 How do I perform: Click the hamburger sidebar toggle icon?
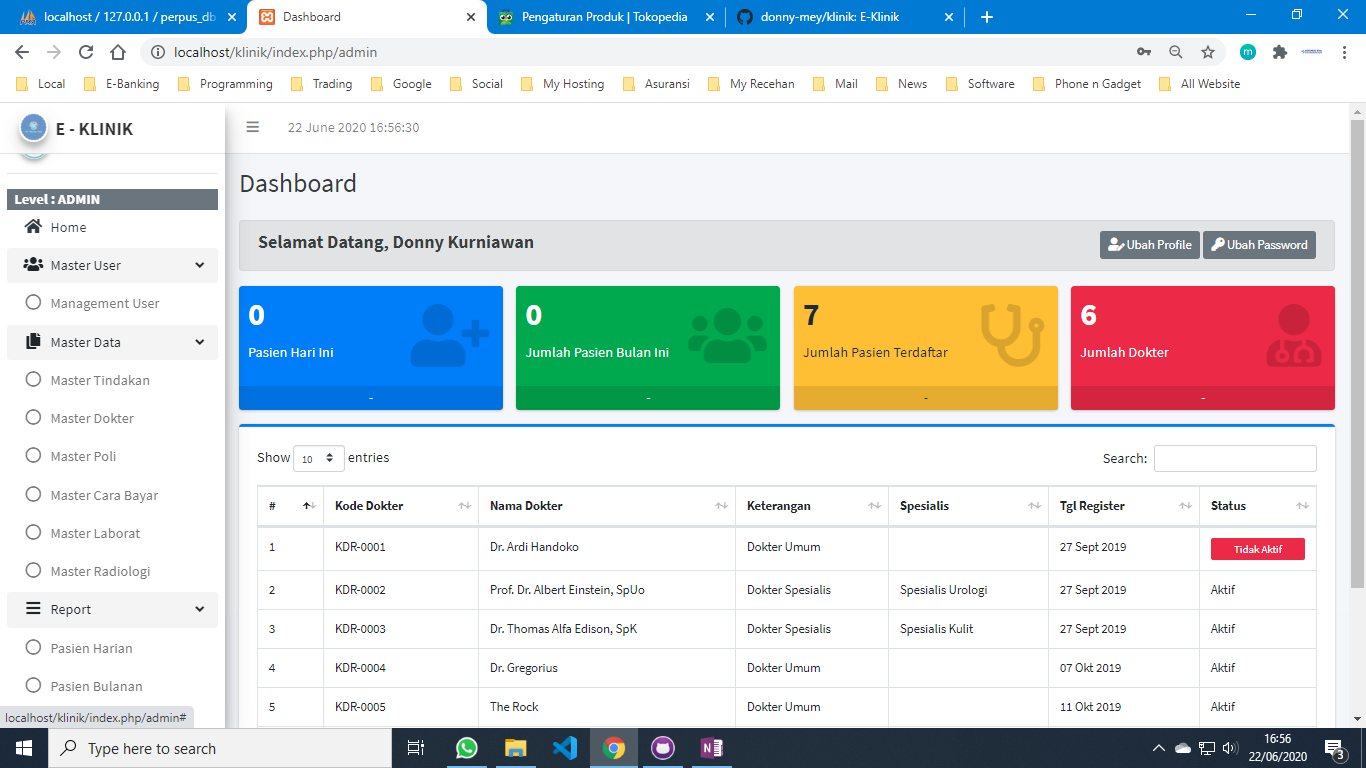point(253,127)
